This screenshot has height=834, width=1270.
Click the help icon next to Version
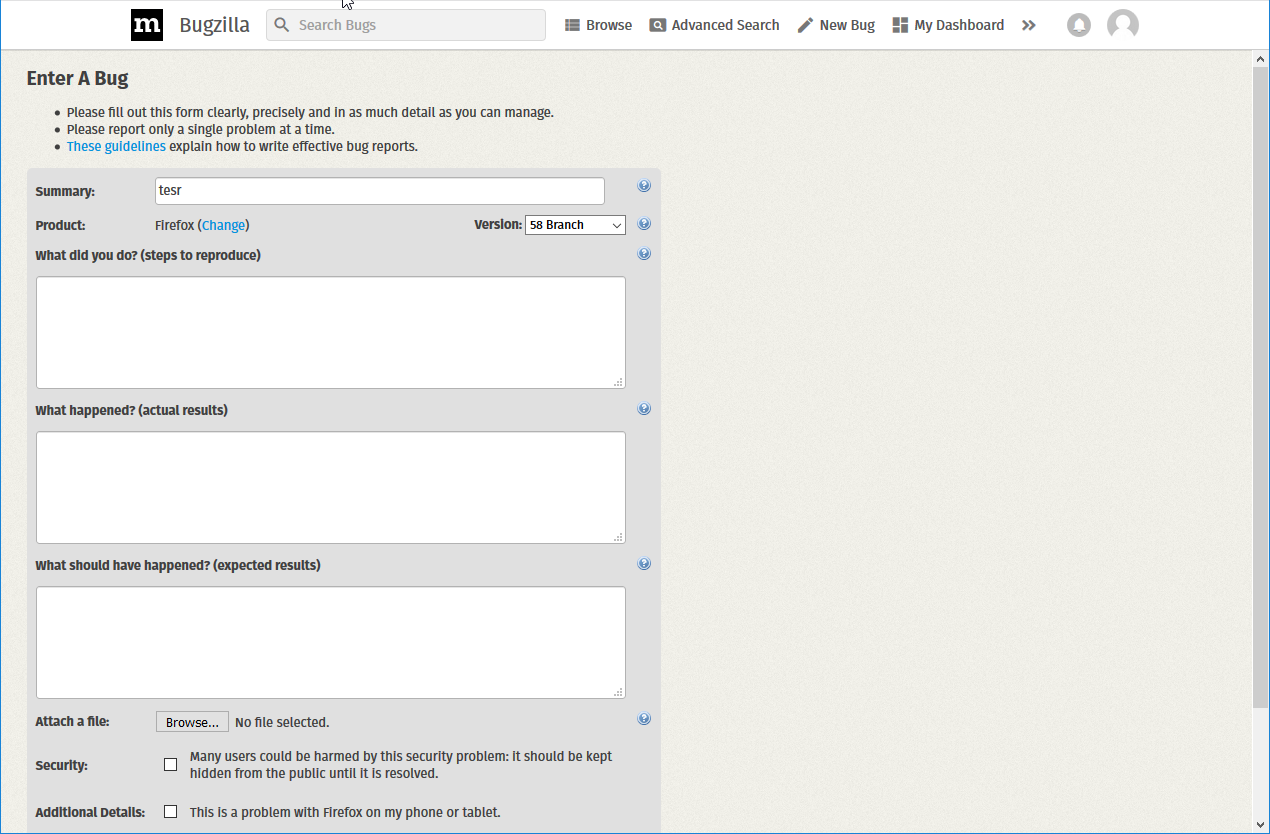pos(644,224)
